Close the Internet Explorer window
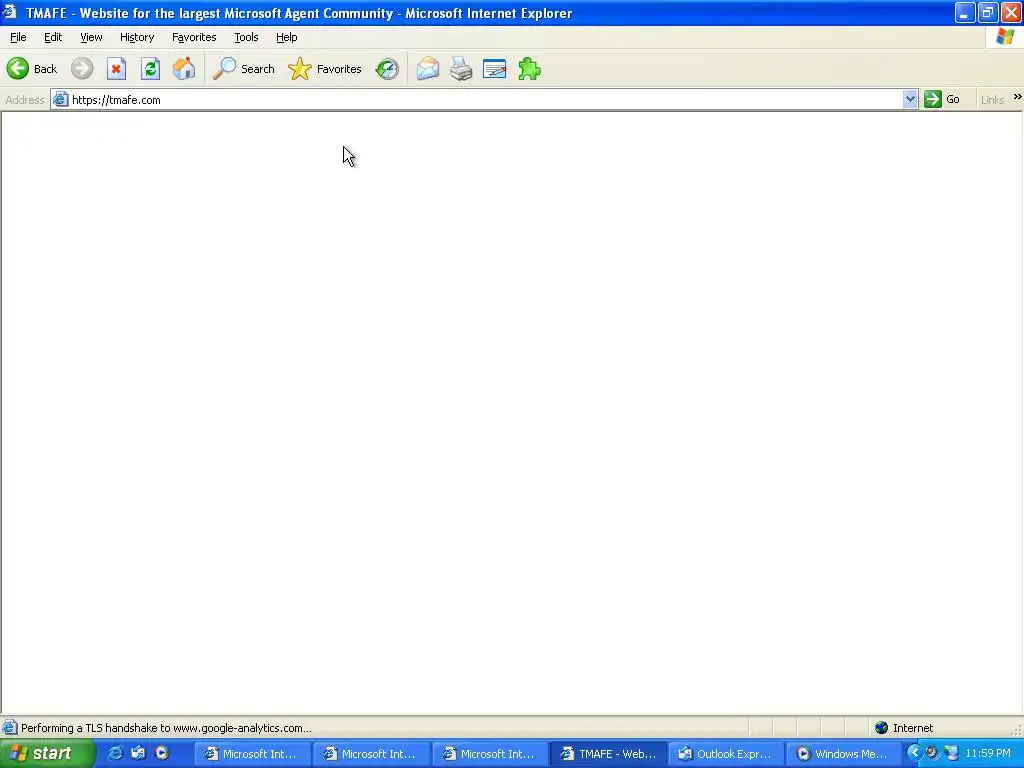1024x768 pixels. (x=1011, y=12)
